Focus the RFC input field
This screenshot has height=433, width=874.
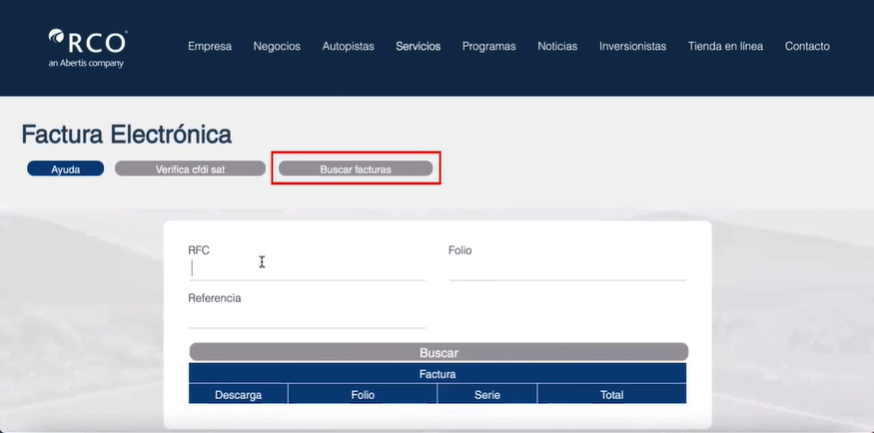(307, 269)
